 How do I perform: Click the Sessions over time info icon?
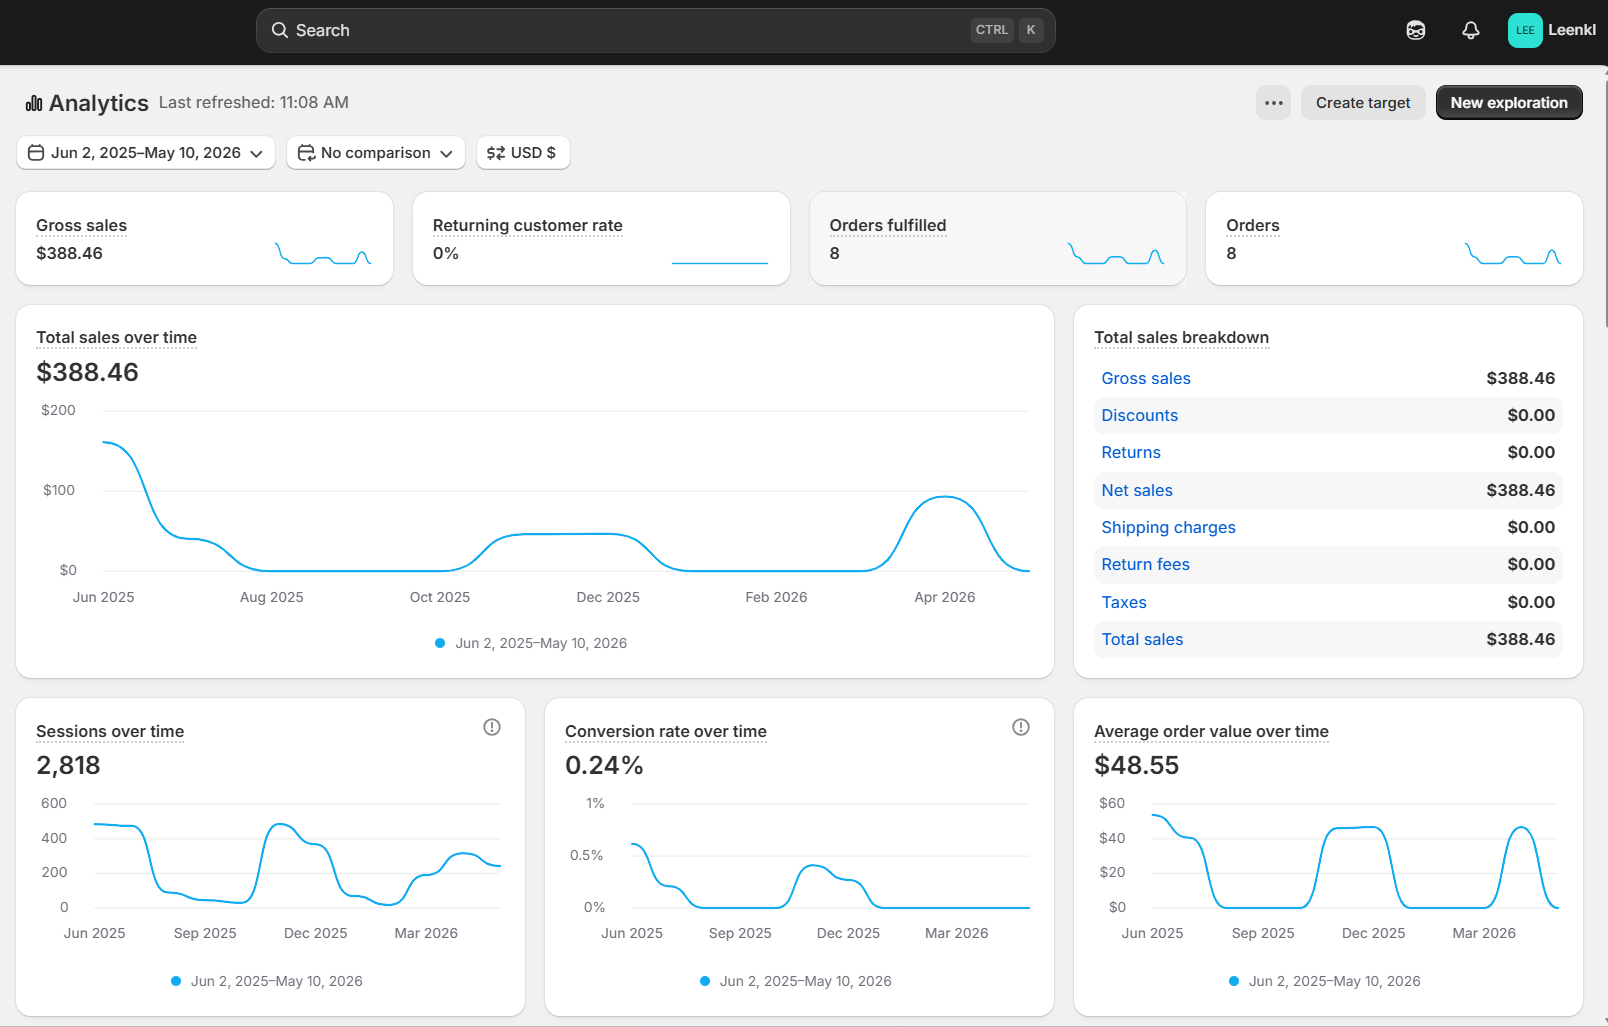pyautogui.click(x=492, y=727)
